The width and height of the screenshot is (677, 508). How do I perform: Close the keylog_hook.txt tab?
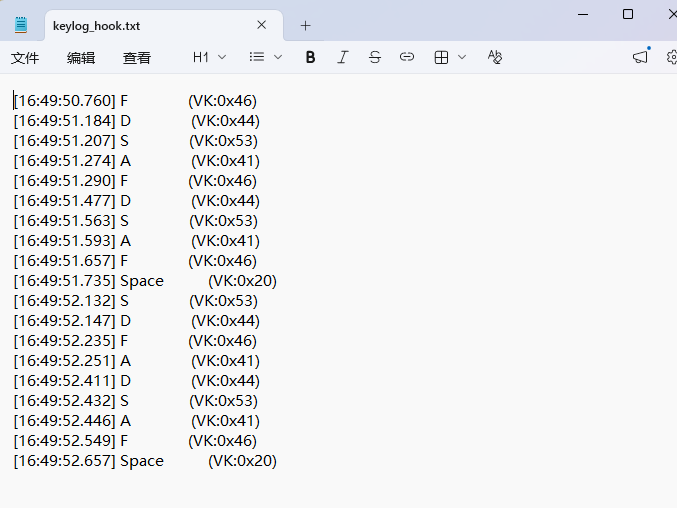coord(261,25)
